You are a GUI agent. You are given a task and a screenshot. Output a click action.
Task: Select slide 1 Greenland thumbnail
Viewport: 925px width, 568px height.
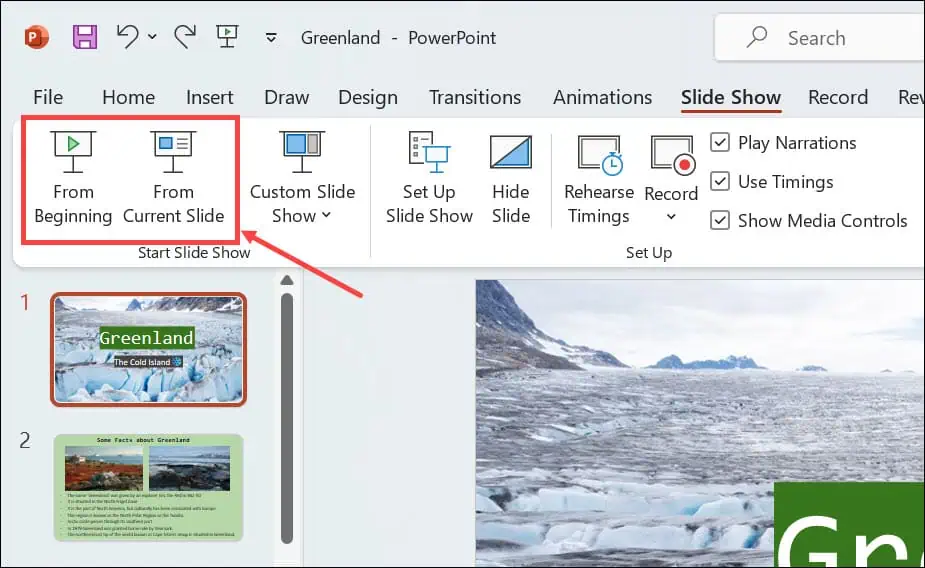point(148,349)
